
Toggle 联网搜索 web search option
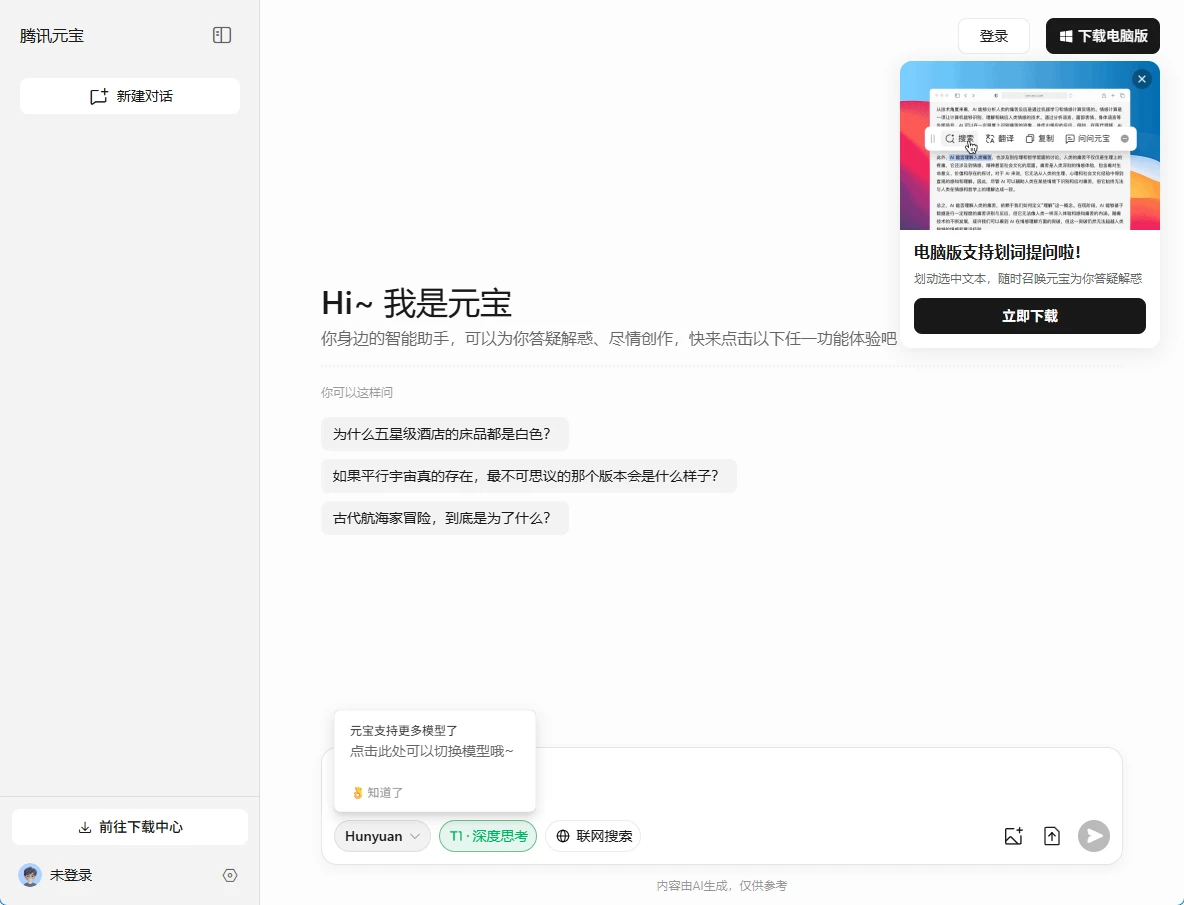tap(593, 836)
